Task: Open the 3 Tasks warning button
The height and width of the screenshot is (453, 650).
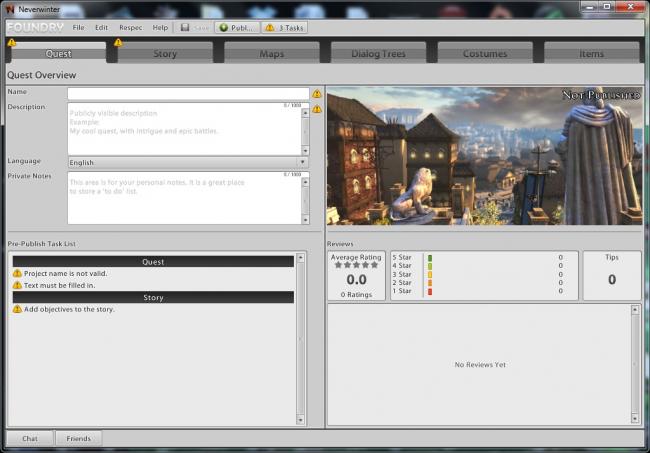Action: point(284,28)
